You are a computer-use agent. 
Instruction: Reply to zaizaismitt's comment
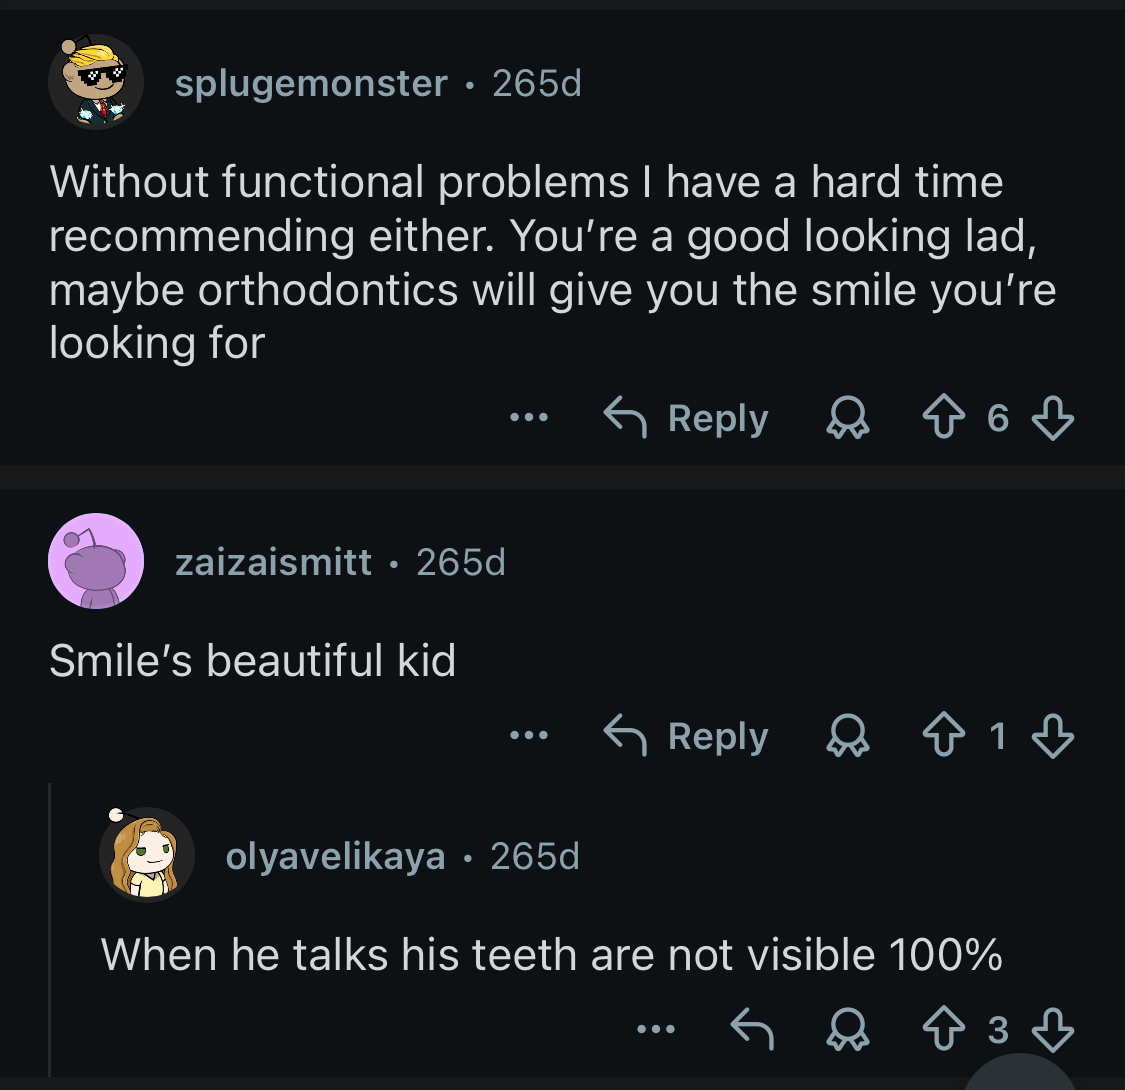tap(686, 737)
